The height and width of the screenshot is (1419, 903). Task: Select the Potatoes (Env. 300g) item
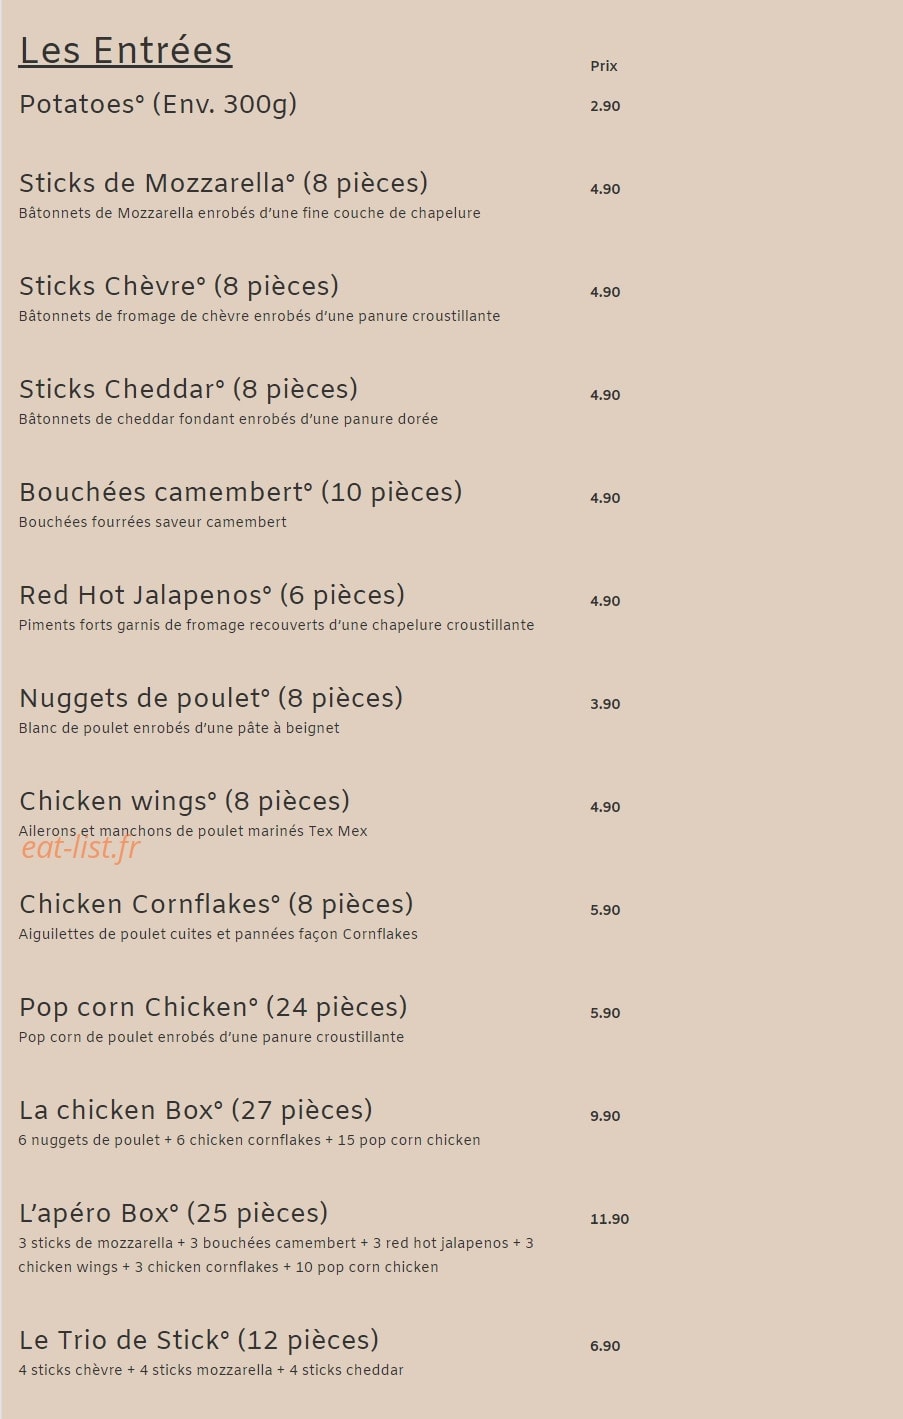pyautogui.click(x=158, y=104)
